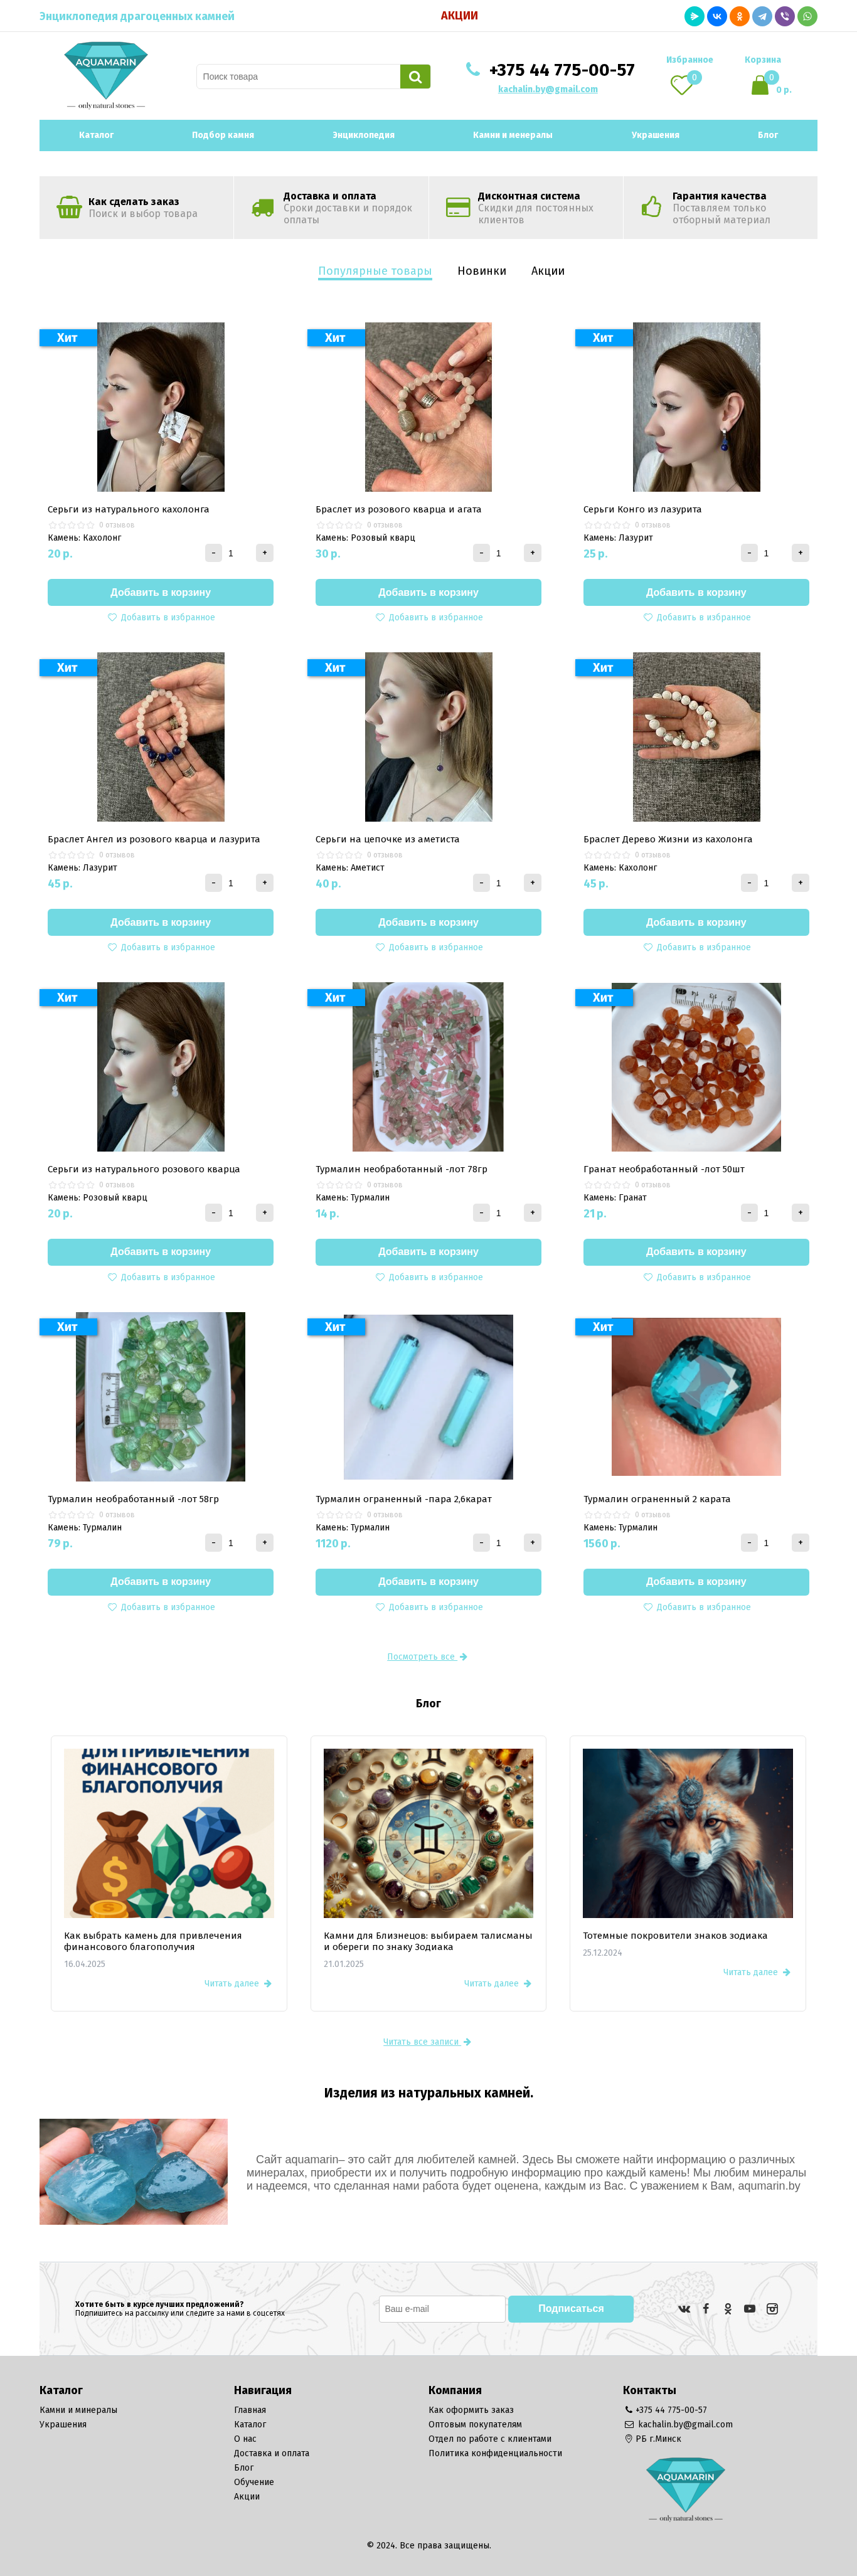The height and width of the screenshot is (2576, 857).
Task: Add Серьги Конго из лазурита to cart
Action: (696, 592)
